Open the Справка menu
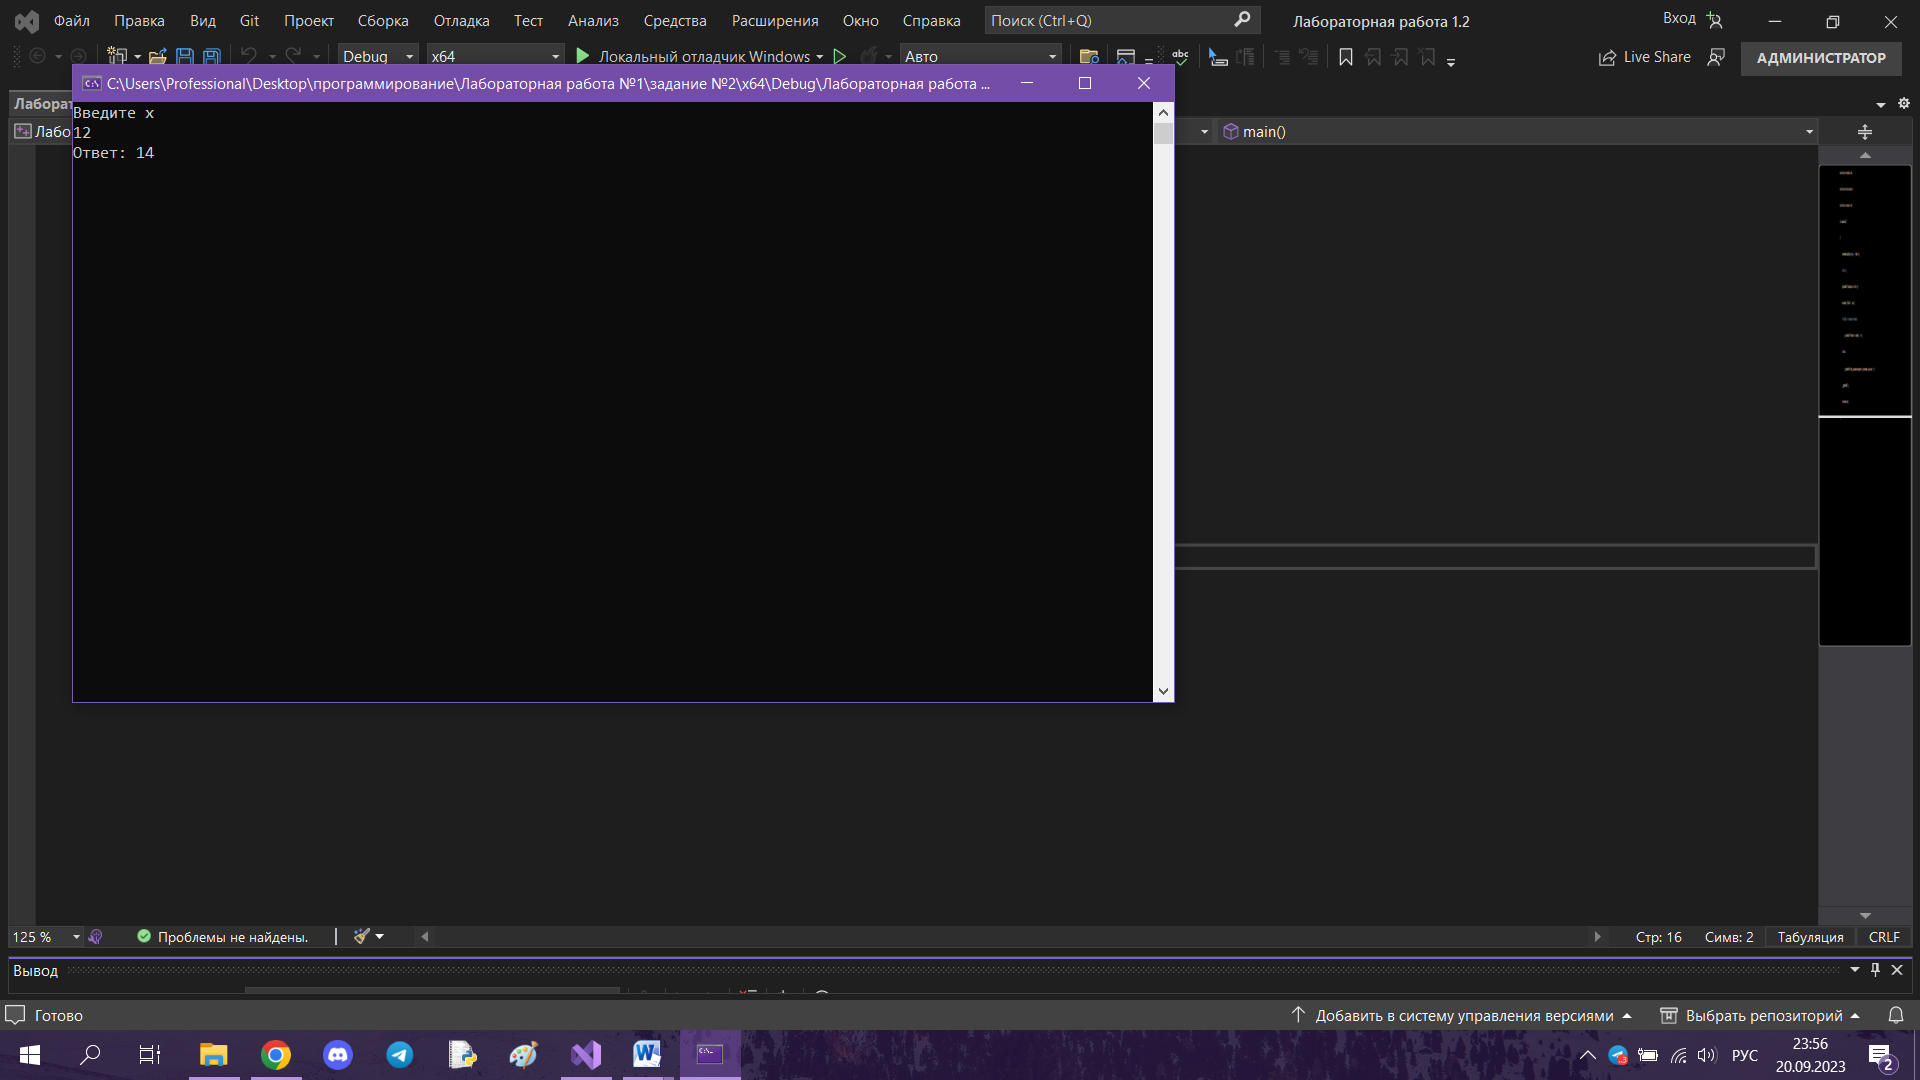Image resolution: width=1920 pixels, height=1080 pixels. pyautogui.click(x=931, y=20)
